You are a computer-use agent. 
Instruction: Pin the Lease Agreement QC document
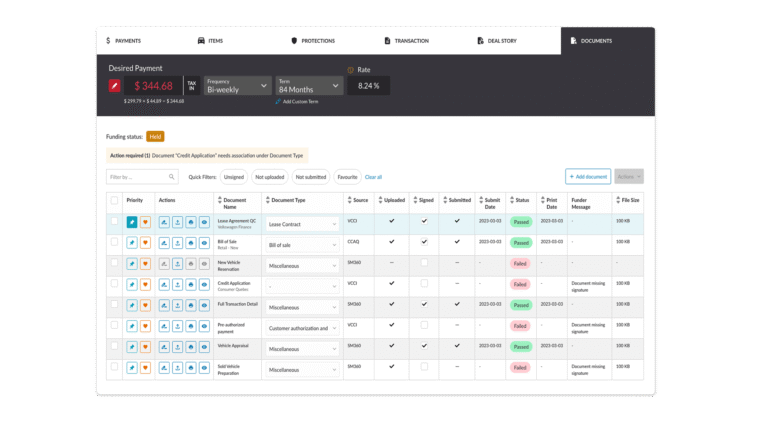132,221
